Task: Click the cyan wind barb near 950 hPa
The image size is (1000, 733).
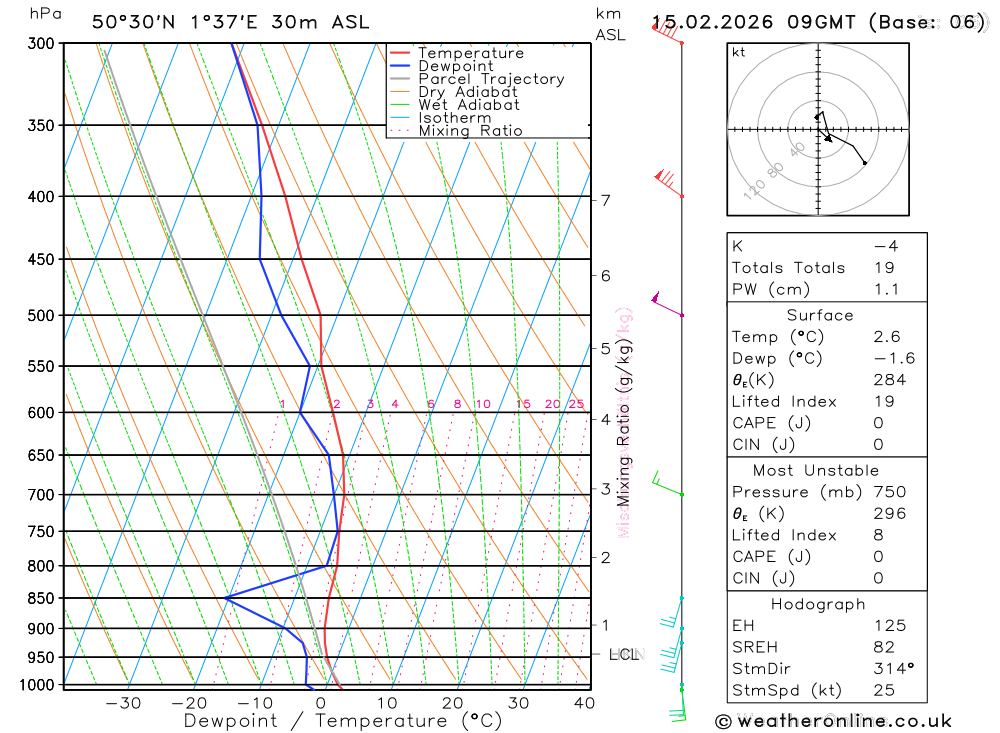Action: coord(672,657)
